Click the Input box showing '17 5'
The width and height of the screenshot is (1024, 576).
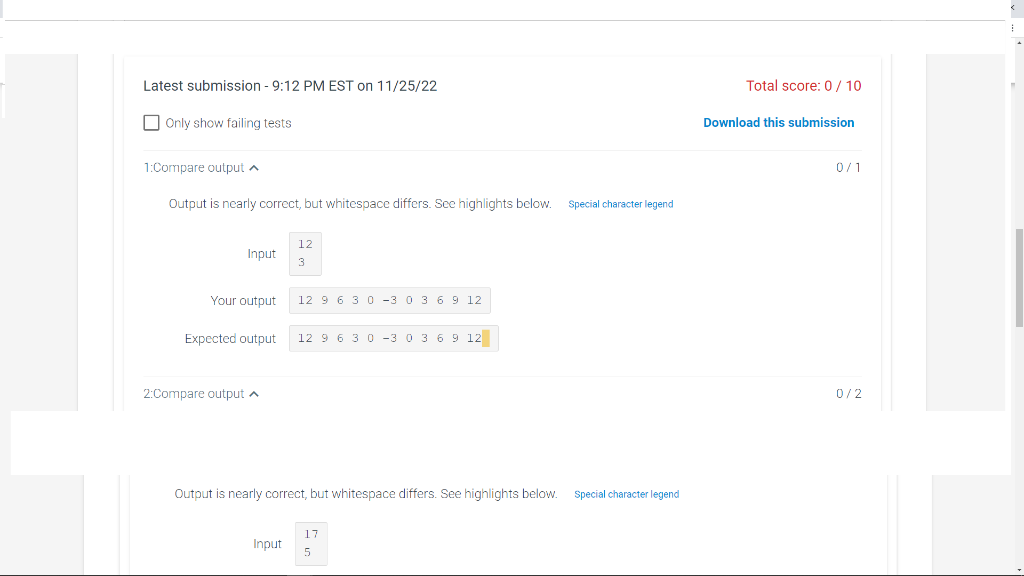(311, 543)
